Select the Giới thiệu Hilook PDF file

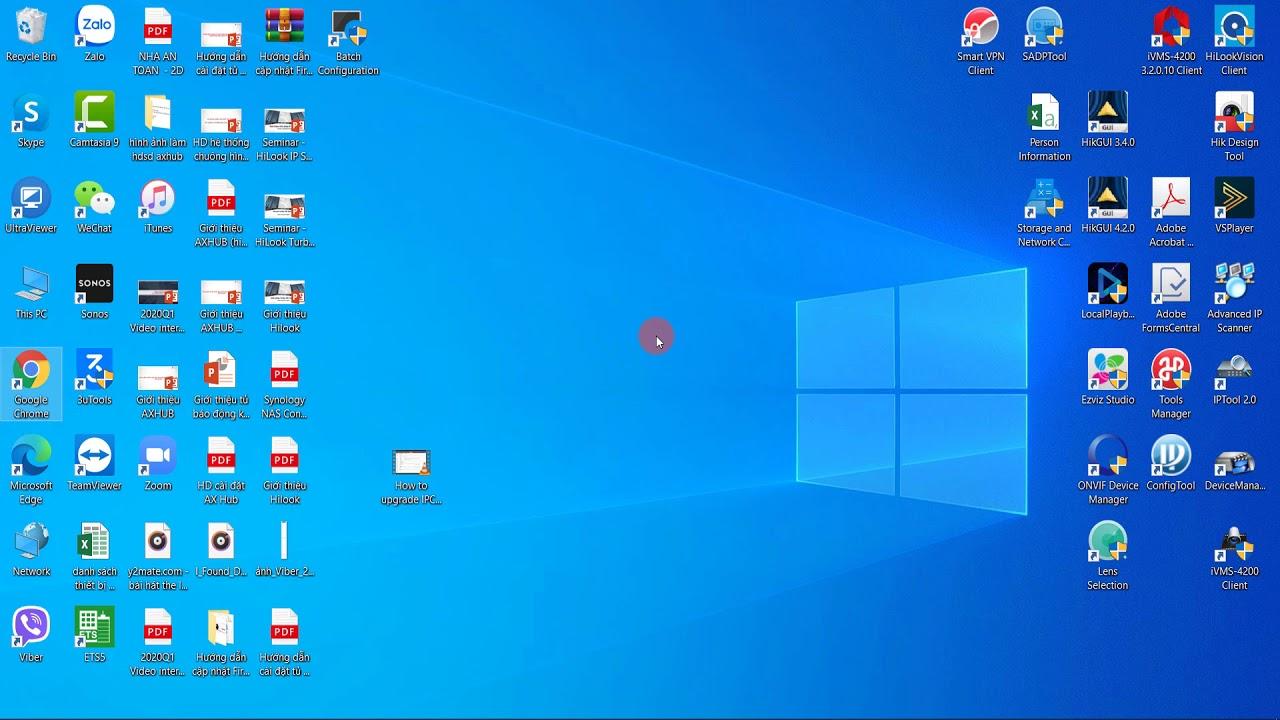tap(284, 472)
